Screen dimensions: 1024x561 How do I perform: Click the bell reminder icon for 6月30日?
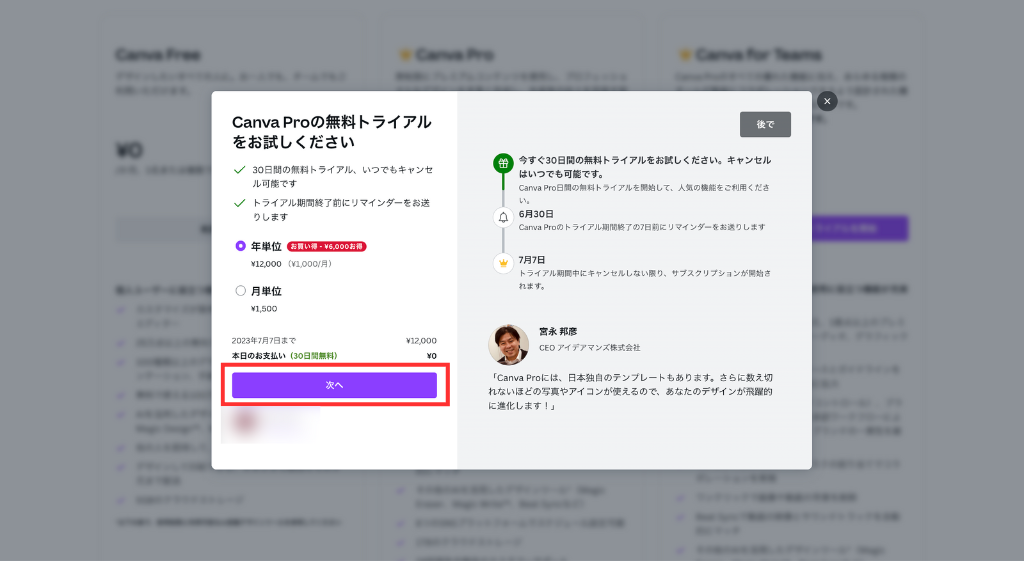pos(503,217)
